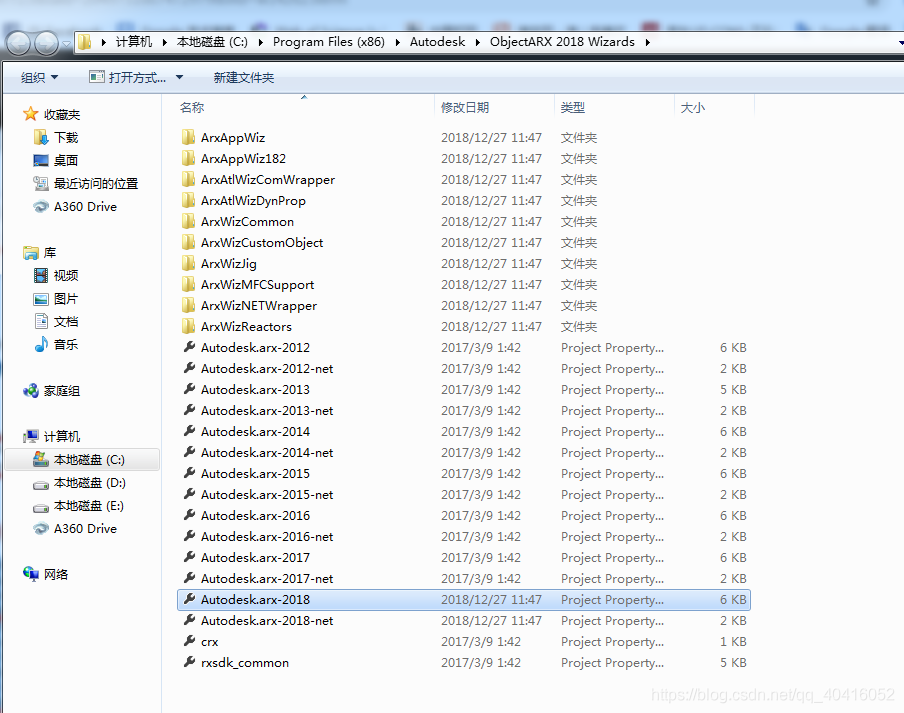Click wrench icon of crx file
Screen dimensions: 904x713
189,641
